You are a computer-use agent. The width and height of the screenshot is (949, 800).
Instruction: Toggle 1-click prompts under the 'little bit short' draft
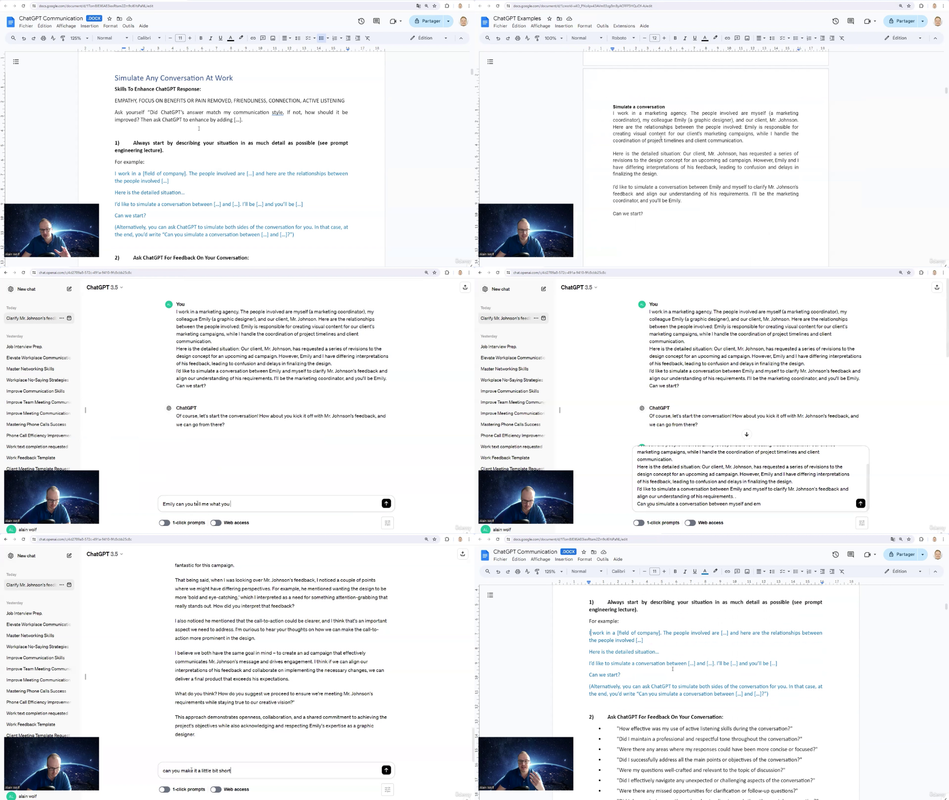pyautogui.click(x=165, y=789)
